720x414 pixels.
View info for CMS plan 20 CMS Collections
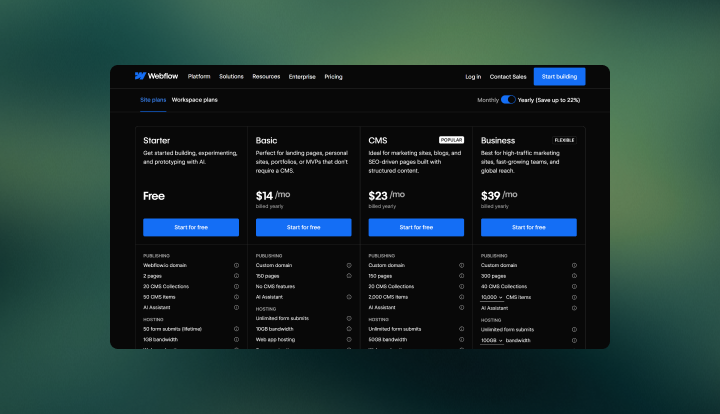click(x=461, y=286)
